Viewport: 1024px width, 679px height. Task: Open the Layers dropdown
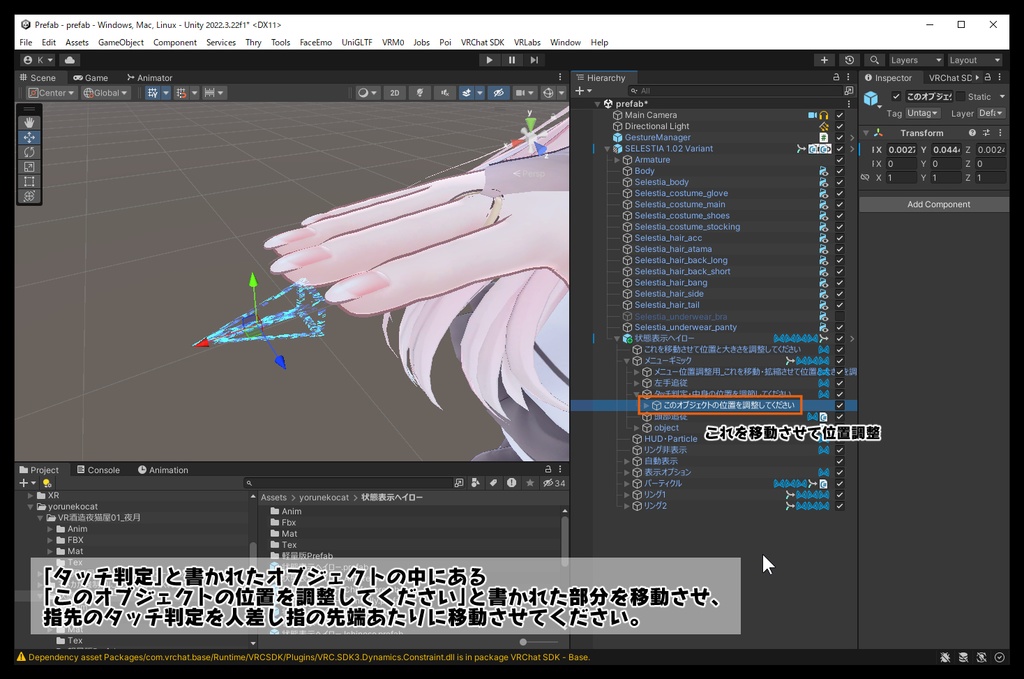916,60
